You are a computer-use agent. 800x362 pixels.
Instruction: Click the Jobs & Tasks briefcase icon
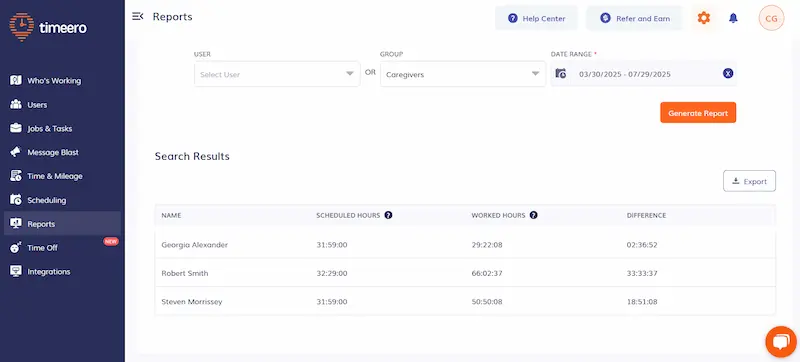16,128
